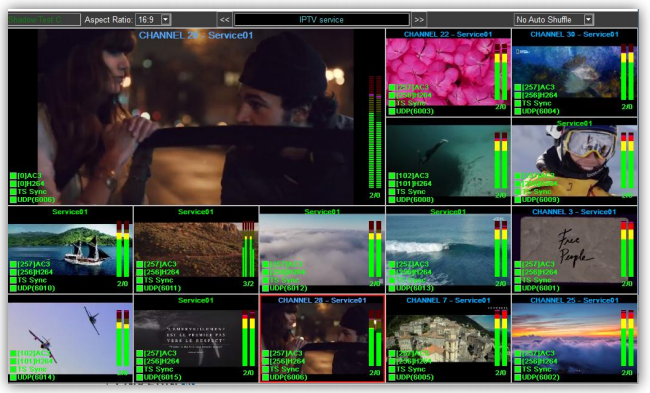Screen dimensions: 650x393
Task: Go to previous service with << button
Action: 224,19
